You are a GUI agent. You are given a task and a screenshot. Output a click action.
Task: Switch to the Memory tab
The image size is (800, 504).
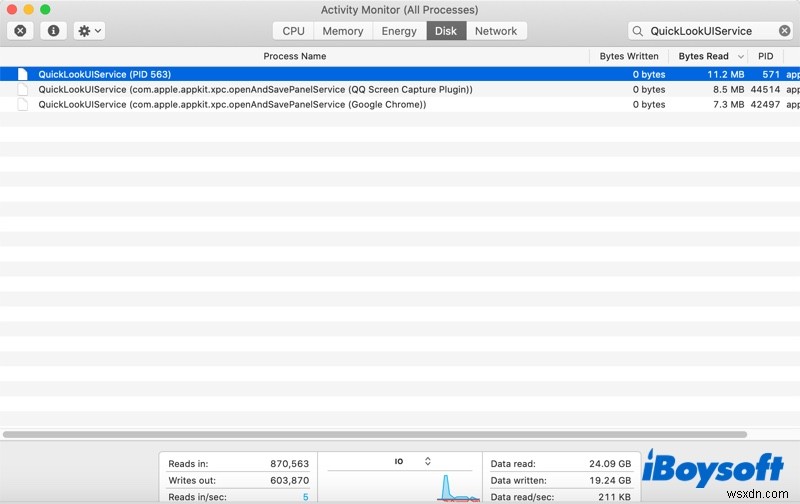pos(343,31)
